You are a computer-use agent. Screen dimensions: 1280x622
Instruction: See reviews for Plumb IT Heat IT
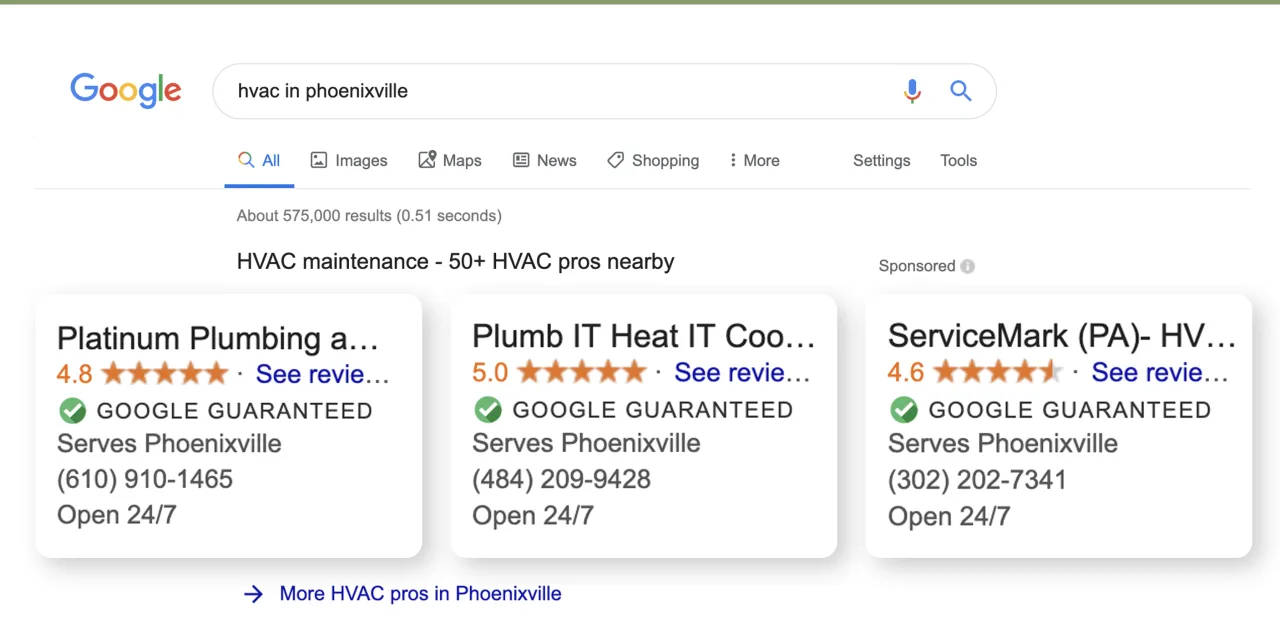(741, 373)
